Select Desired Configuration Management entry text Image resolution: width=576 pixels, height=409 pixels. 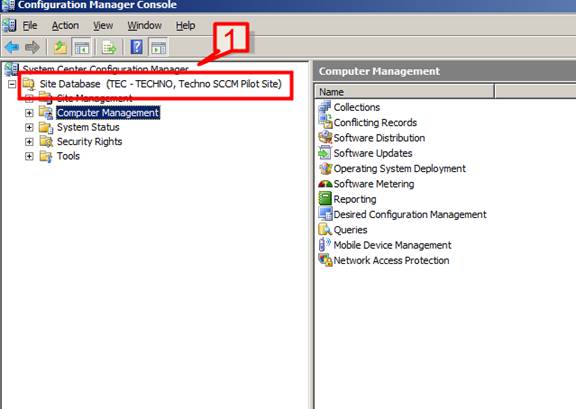pyautogui.click(x=410, y=214)
